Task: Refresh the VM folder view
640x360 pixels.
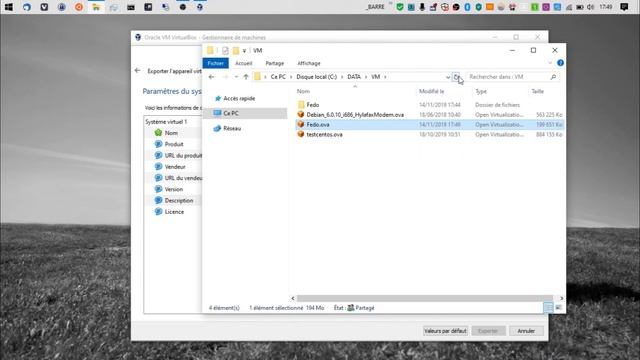Action: click(456, 77)
